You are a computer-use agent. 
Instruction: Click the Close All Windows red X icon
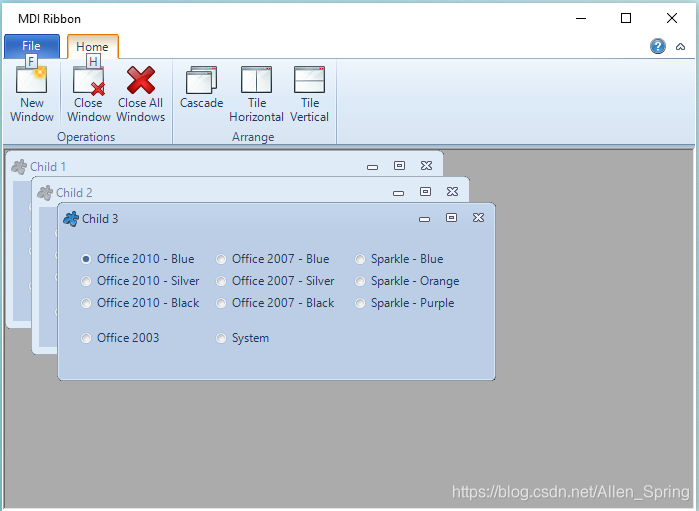coord(141,80)
